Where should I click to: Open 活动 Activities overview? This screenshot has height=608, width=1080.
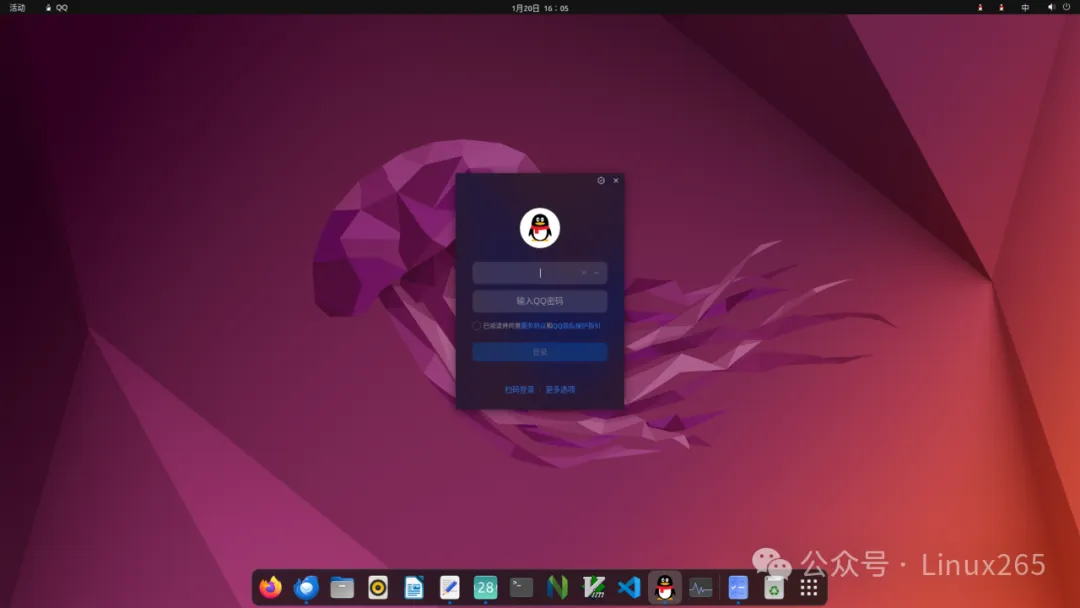[x=17, y=8]
